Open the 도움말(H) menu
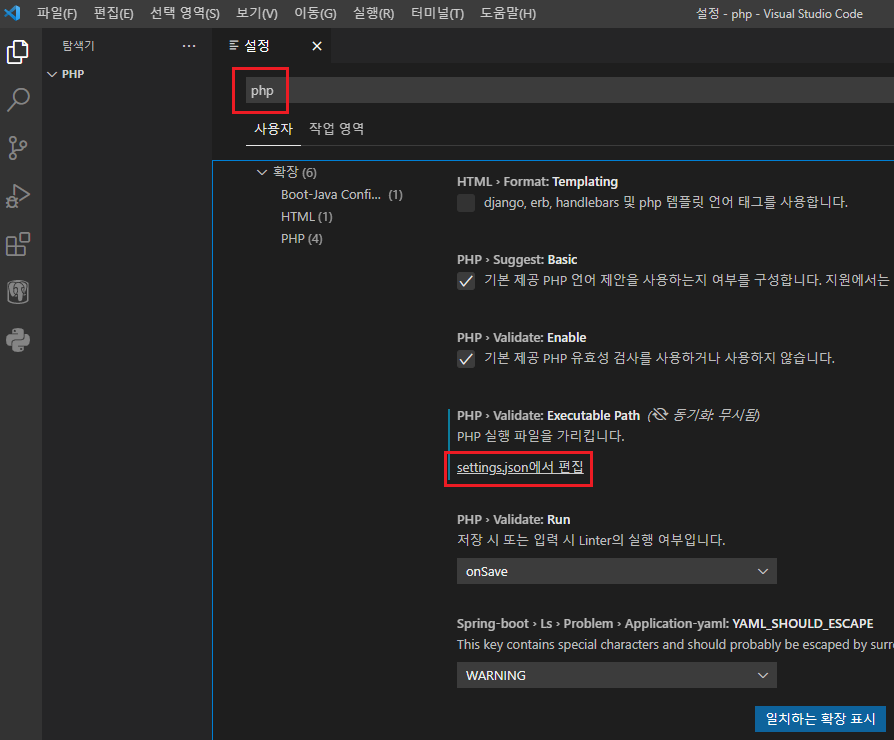 click(508, 13)
